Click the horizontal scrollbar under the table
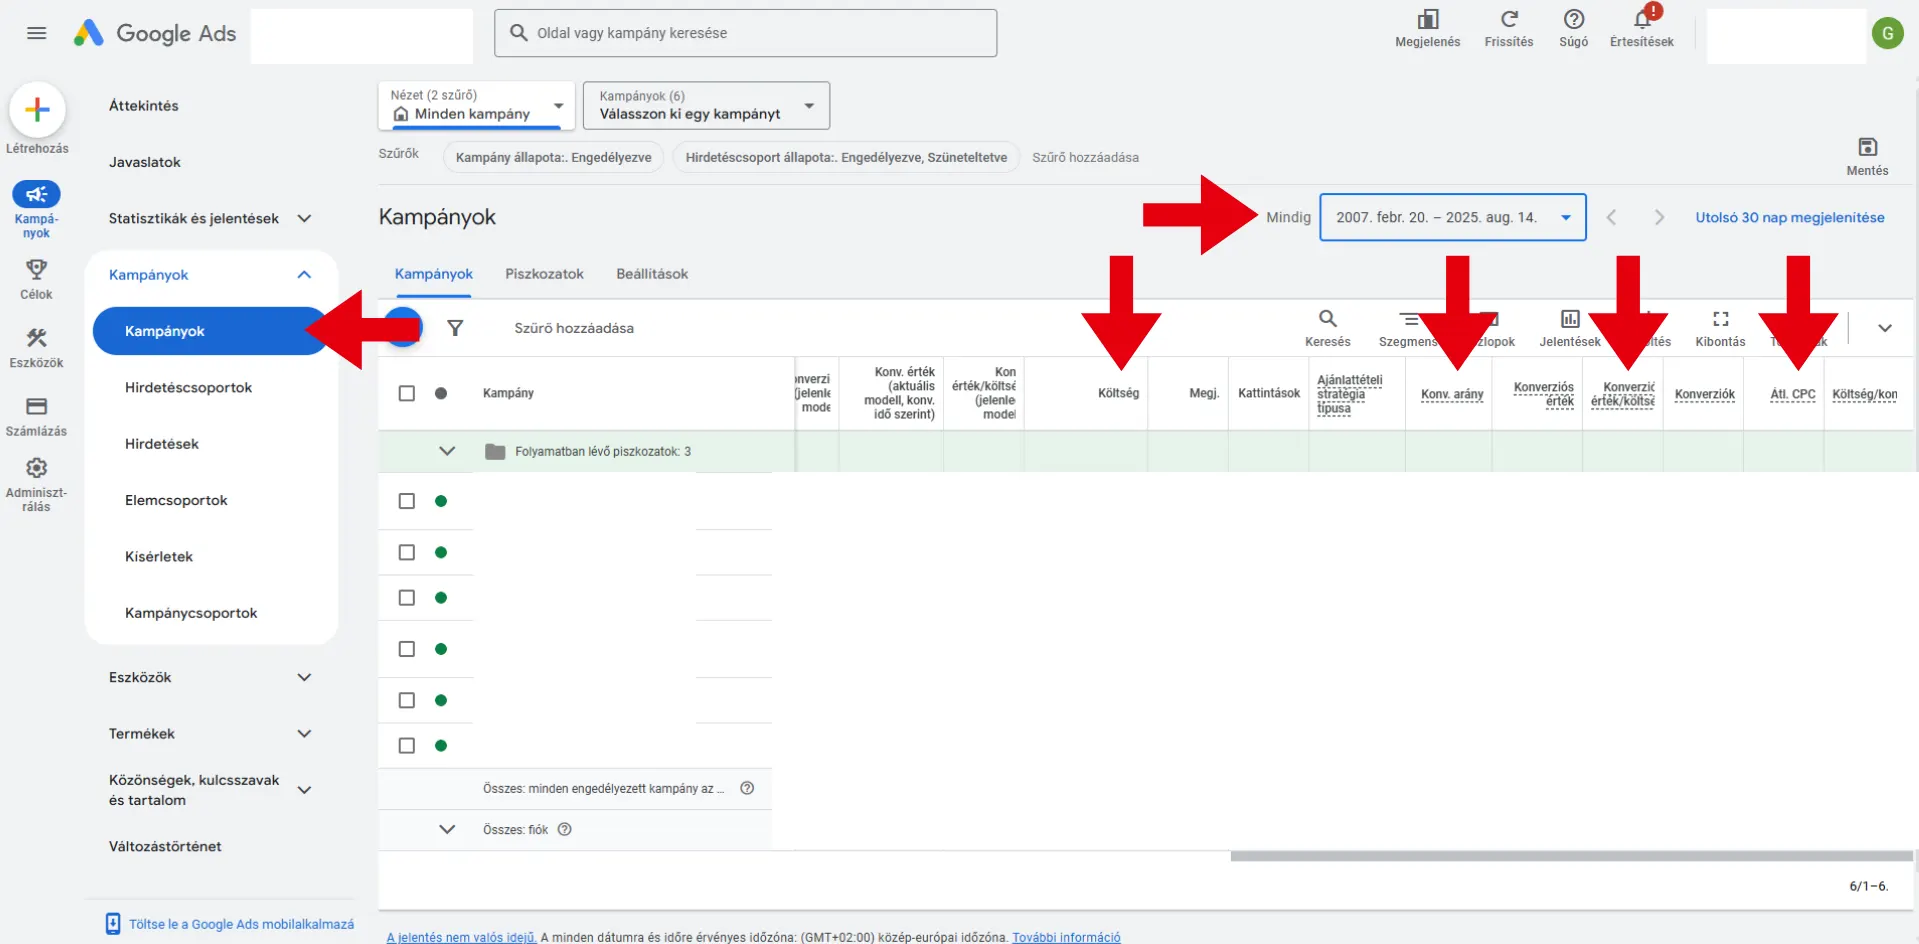This screenshot has width=1919, height=944. (1570, 856)
